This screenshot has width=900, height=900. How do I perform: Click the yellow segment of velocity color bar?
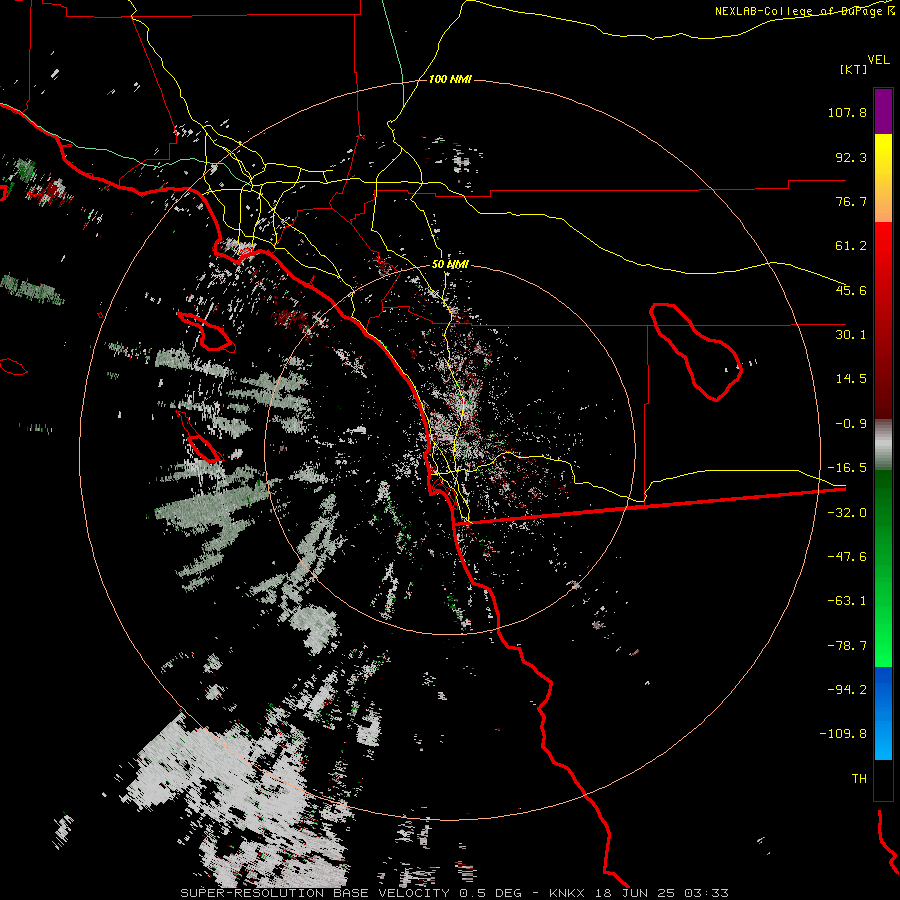coord(883,178)
